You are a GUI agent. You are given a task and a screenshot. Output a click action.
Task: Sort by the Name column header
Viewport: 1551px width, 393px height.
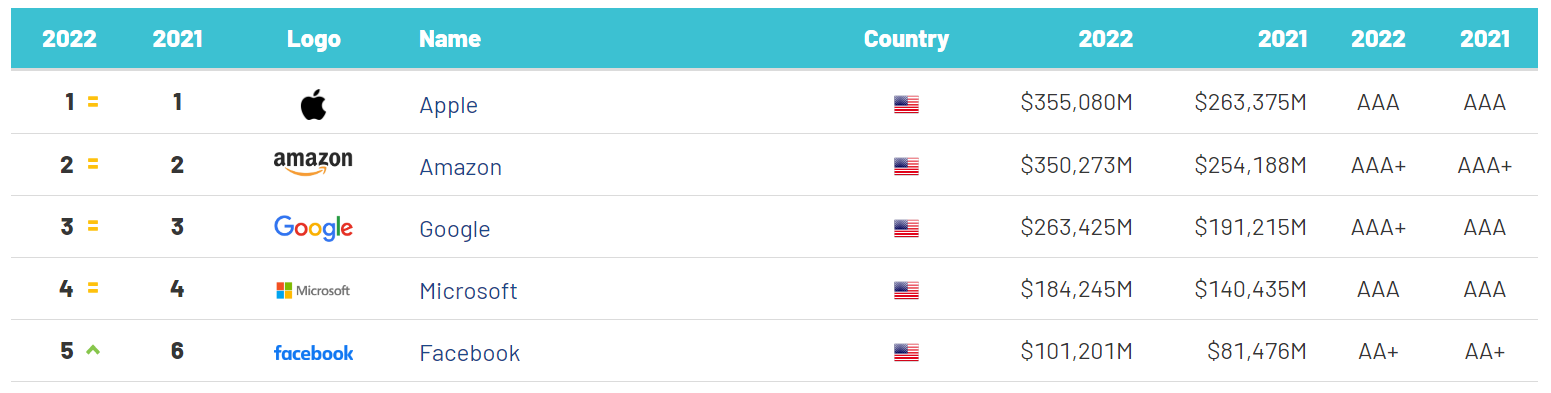450,39
